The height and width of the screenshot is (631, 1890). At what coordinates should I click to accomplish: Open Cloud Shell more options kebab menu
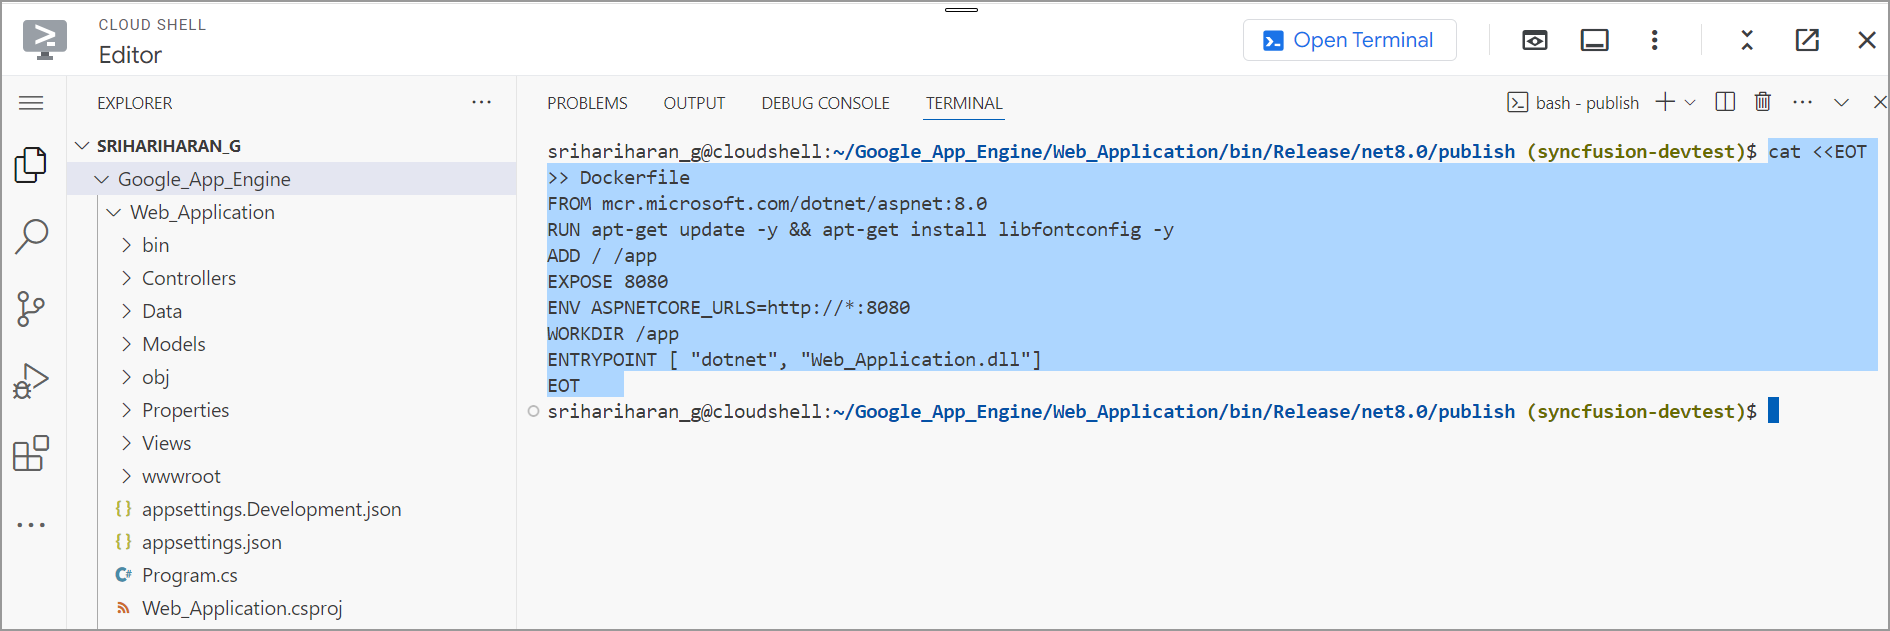1655,40
